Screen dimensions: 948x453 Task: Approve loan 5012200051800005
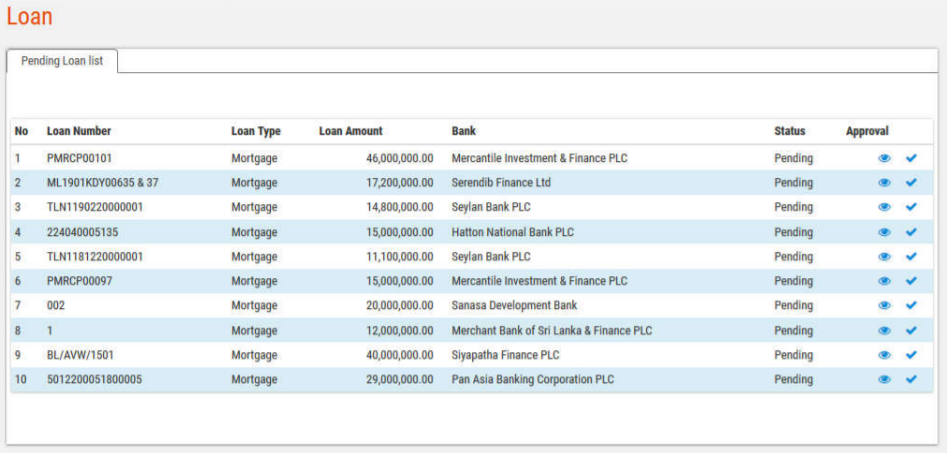pyautogui.click(x=911, y=380)
